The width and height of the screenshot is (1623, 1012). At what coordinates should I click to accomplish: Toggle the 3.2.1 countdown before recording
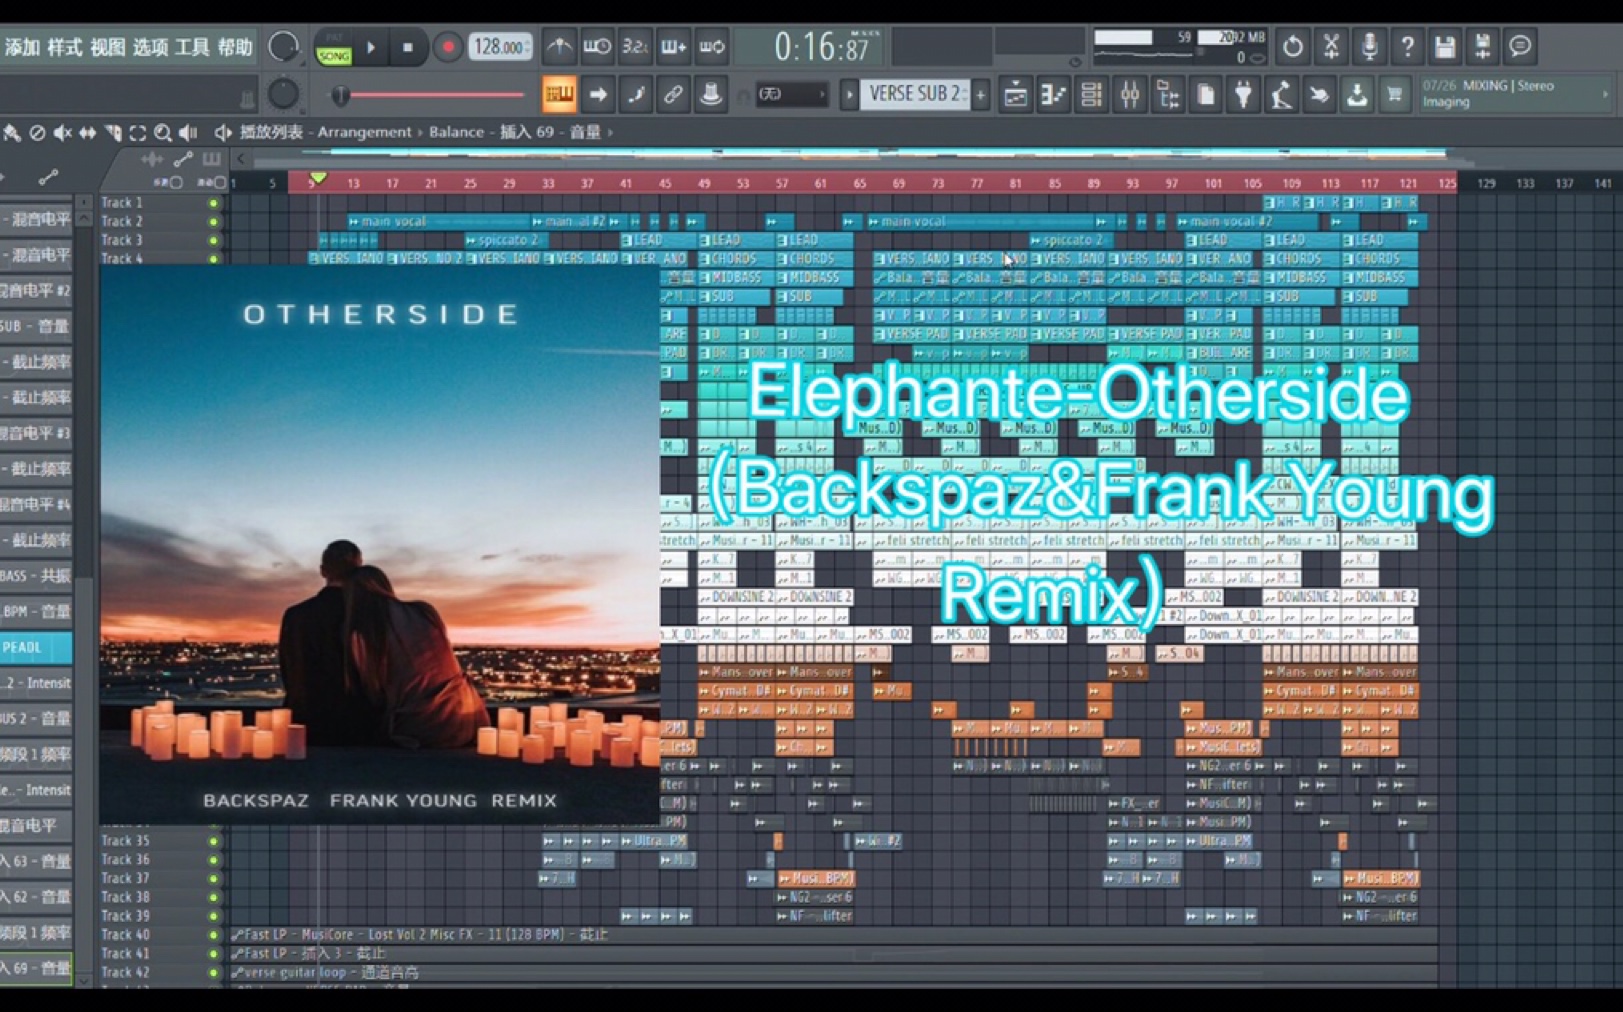(635, 47)
